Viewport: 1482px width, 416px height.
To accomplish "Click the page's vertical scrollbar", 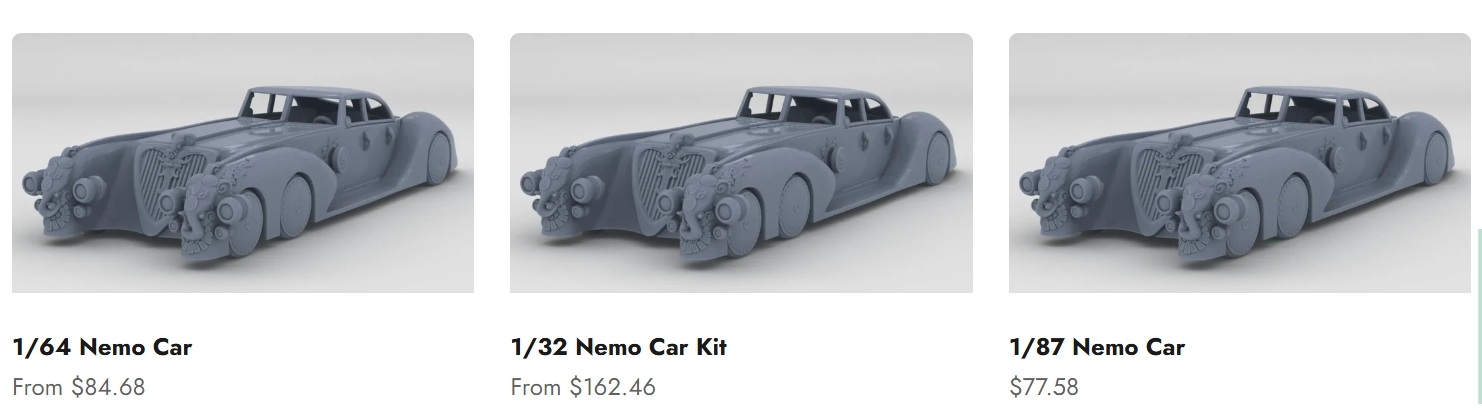I will point(1478,320).
